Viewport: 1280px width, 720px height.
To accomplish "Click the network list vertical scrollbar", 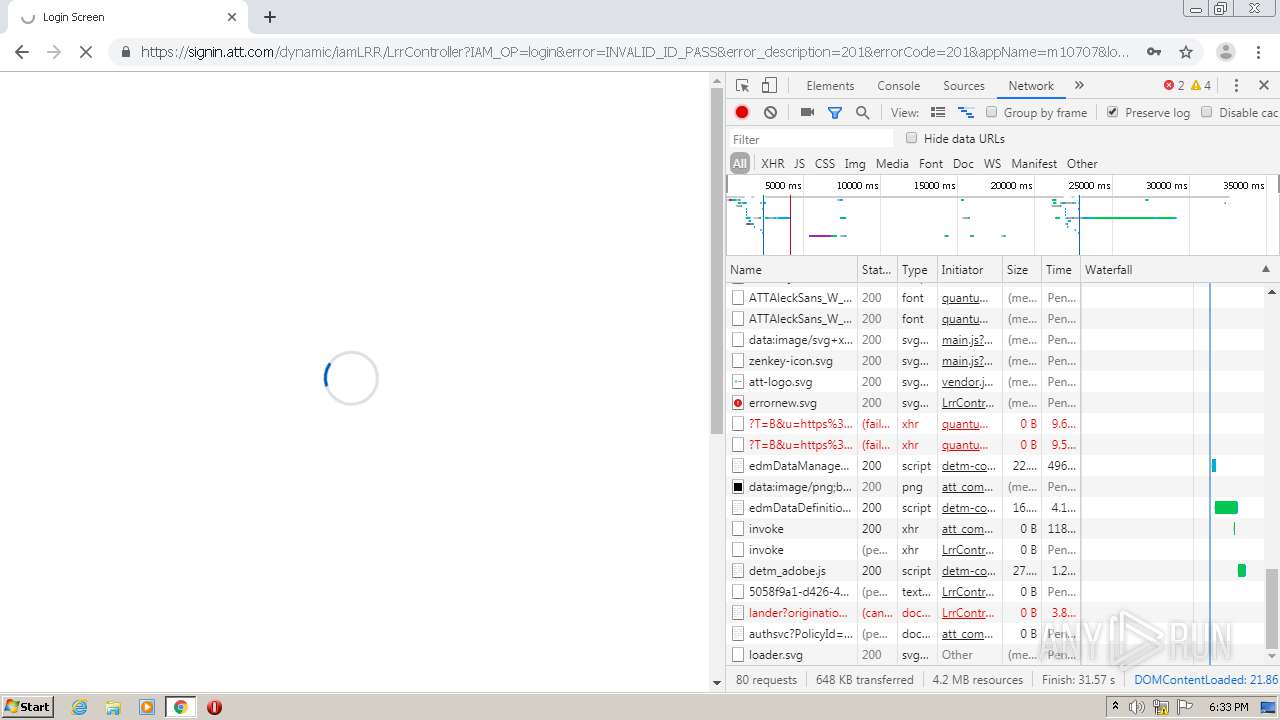I will click(x=1272, y=608).
